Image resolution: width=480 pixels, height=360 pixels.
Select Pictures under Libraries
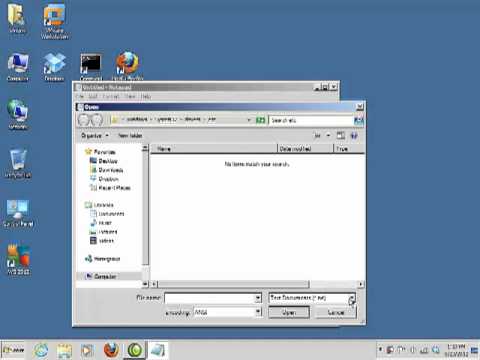click(104, 232)
